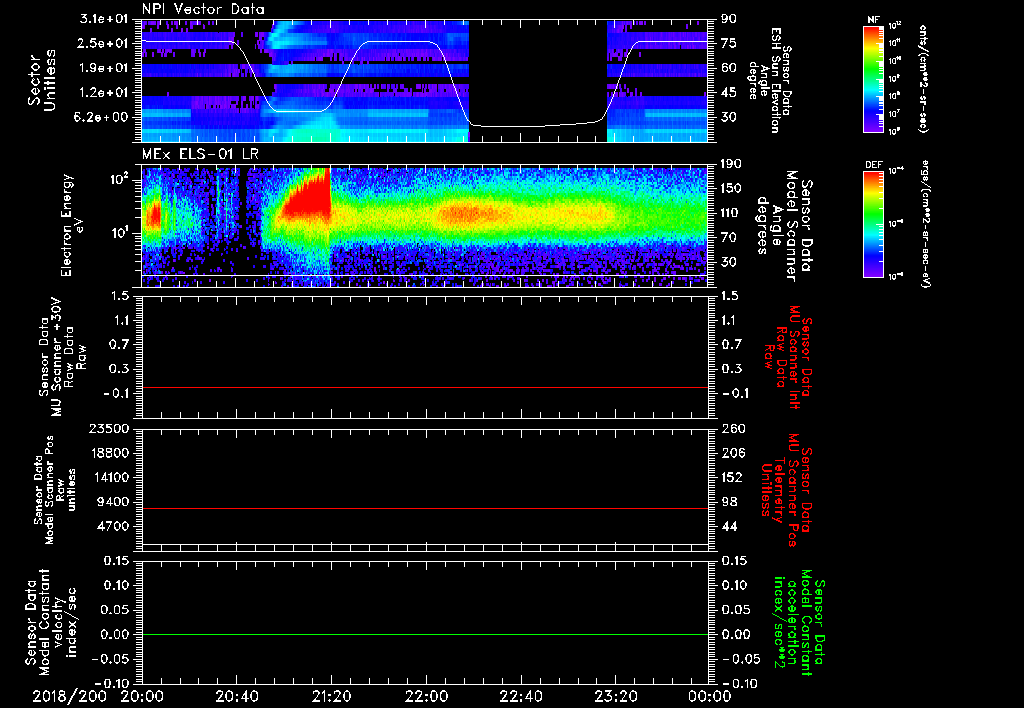This screenshot has width=1024, height=708.
Task: Click the 260 telemetry tick label
Action: (731, 428)
